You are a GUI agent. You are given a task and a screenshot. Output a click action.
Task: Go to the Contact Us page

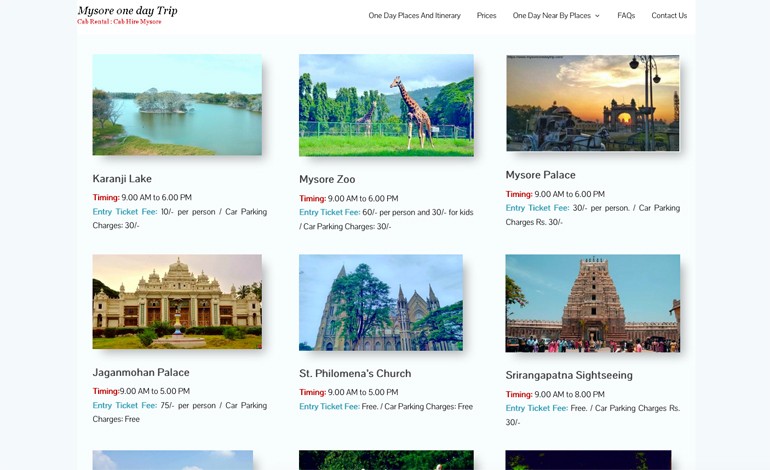point(669,16)
